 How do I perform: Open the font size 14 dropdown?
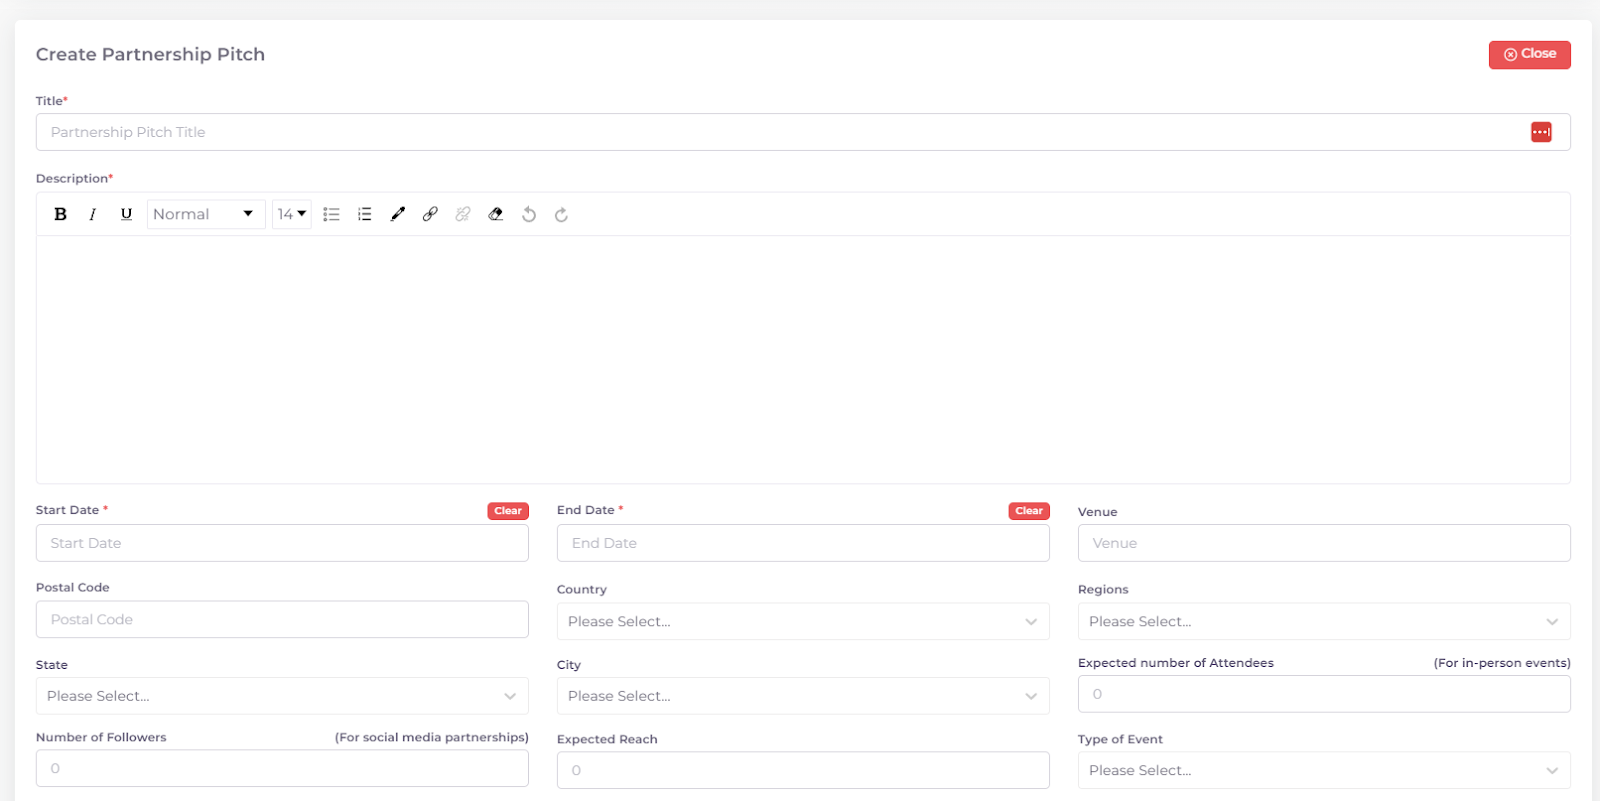291,214
